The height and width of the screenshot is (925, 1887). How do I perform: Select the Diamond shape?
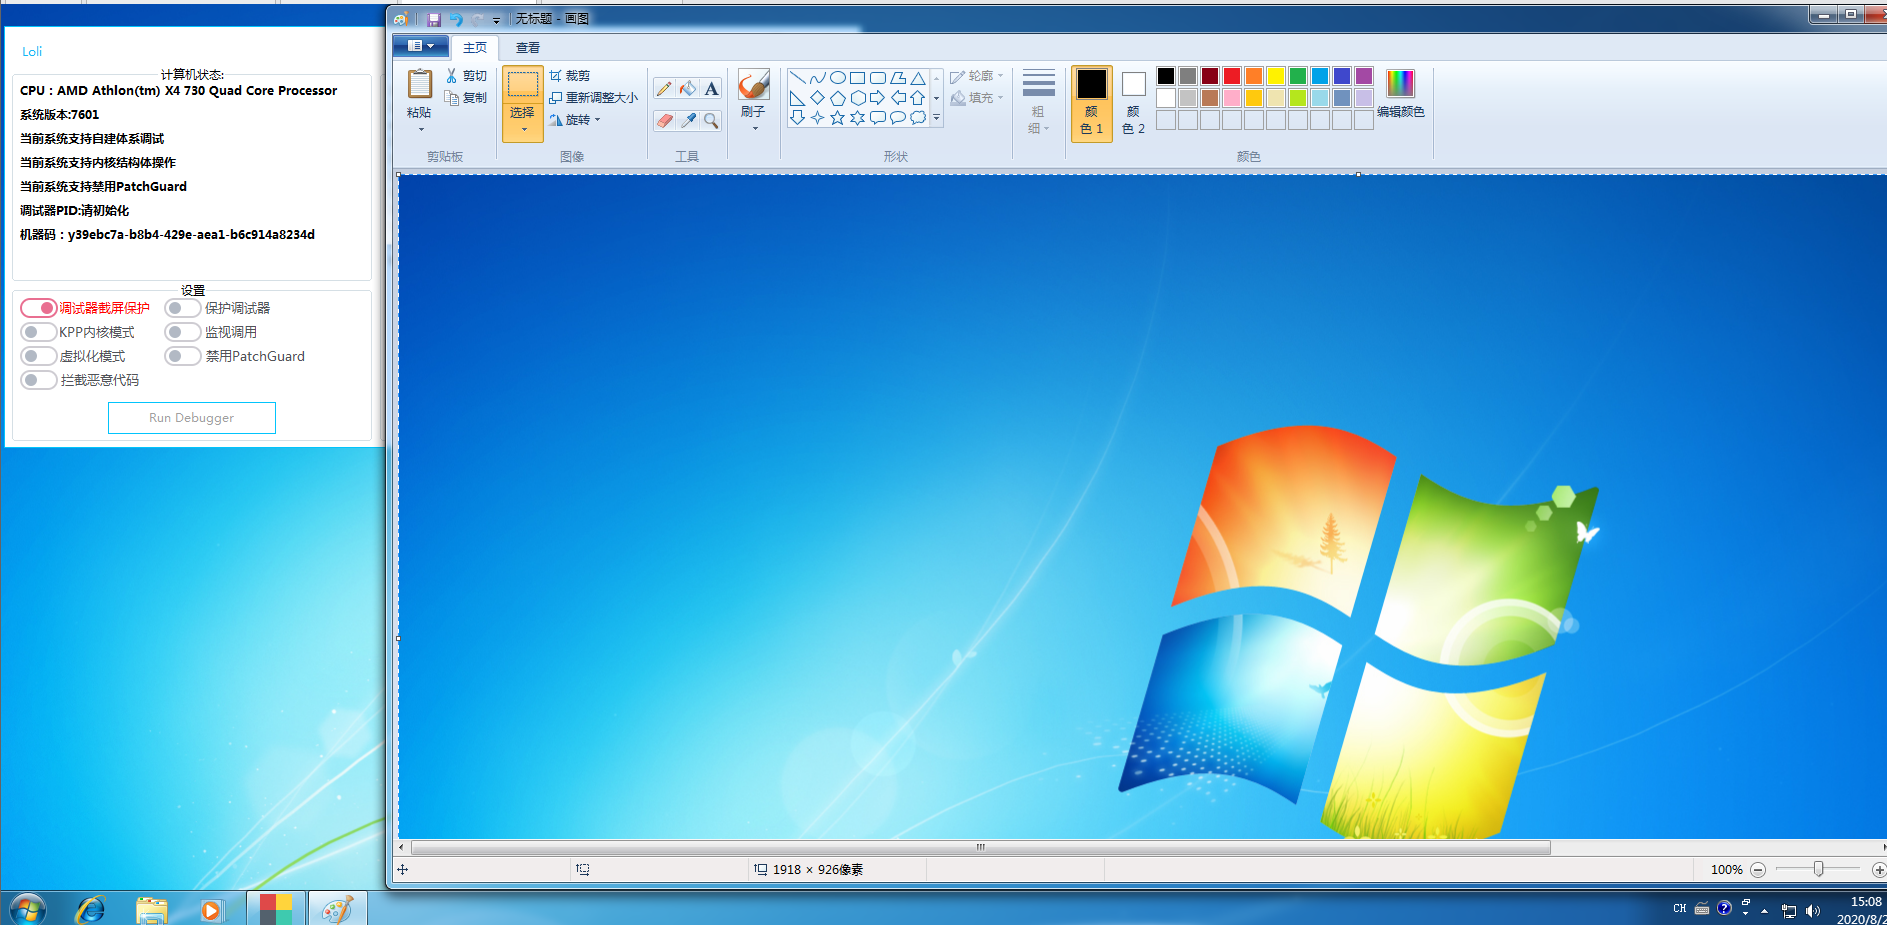[x=818, y=98]
